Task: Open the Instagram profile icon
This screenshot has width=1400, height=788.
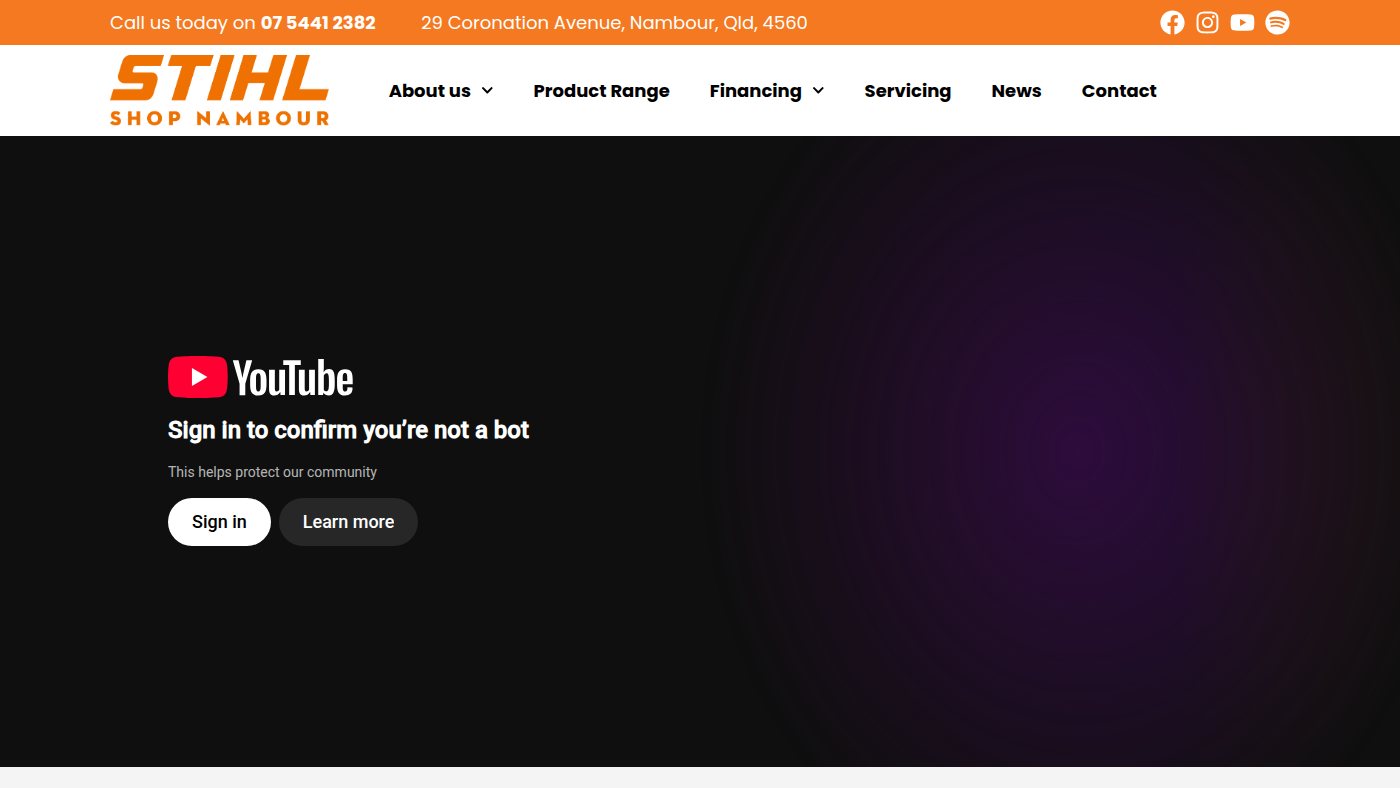Action: (x=1207, y=22)
